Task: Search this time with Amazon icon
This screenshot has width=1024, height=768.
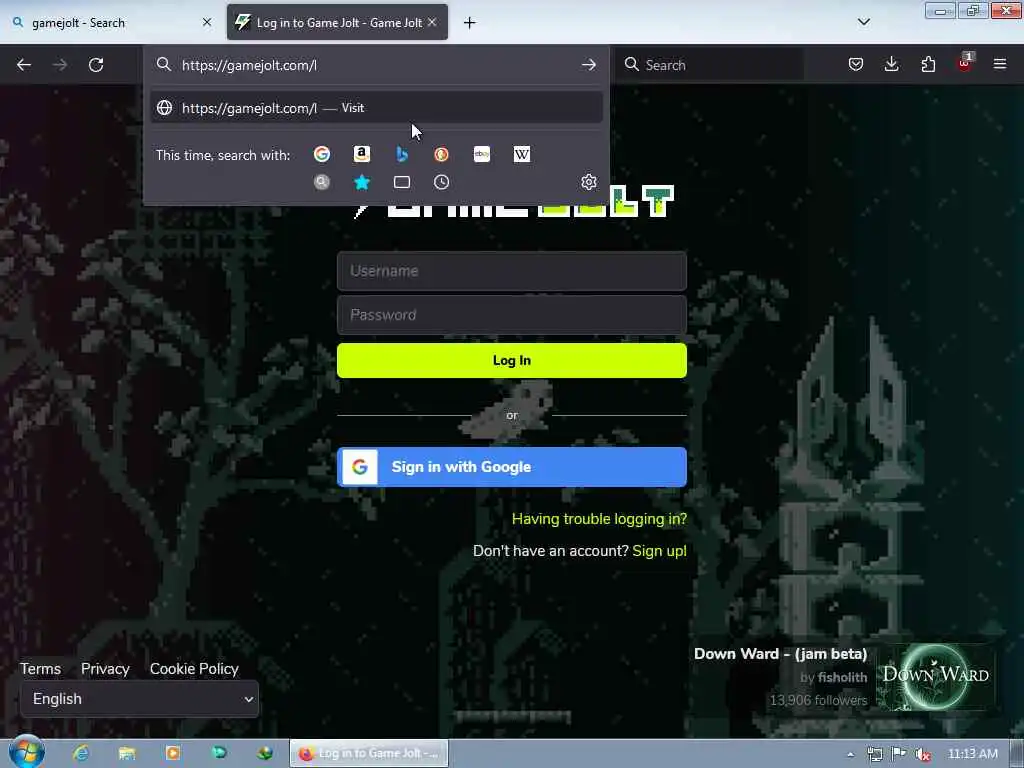Action: point(362,154)
